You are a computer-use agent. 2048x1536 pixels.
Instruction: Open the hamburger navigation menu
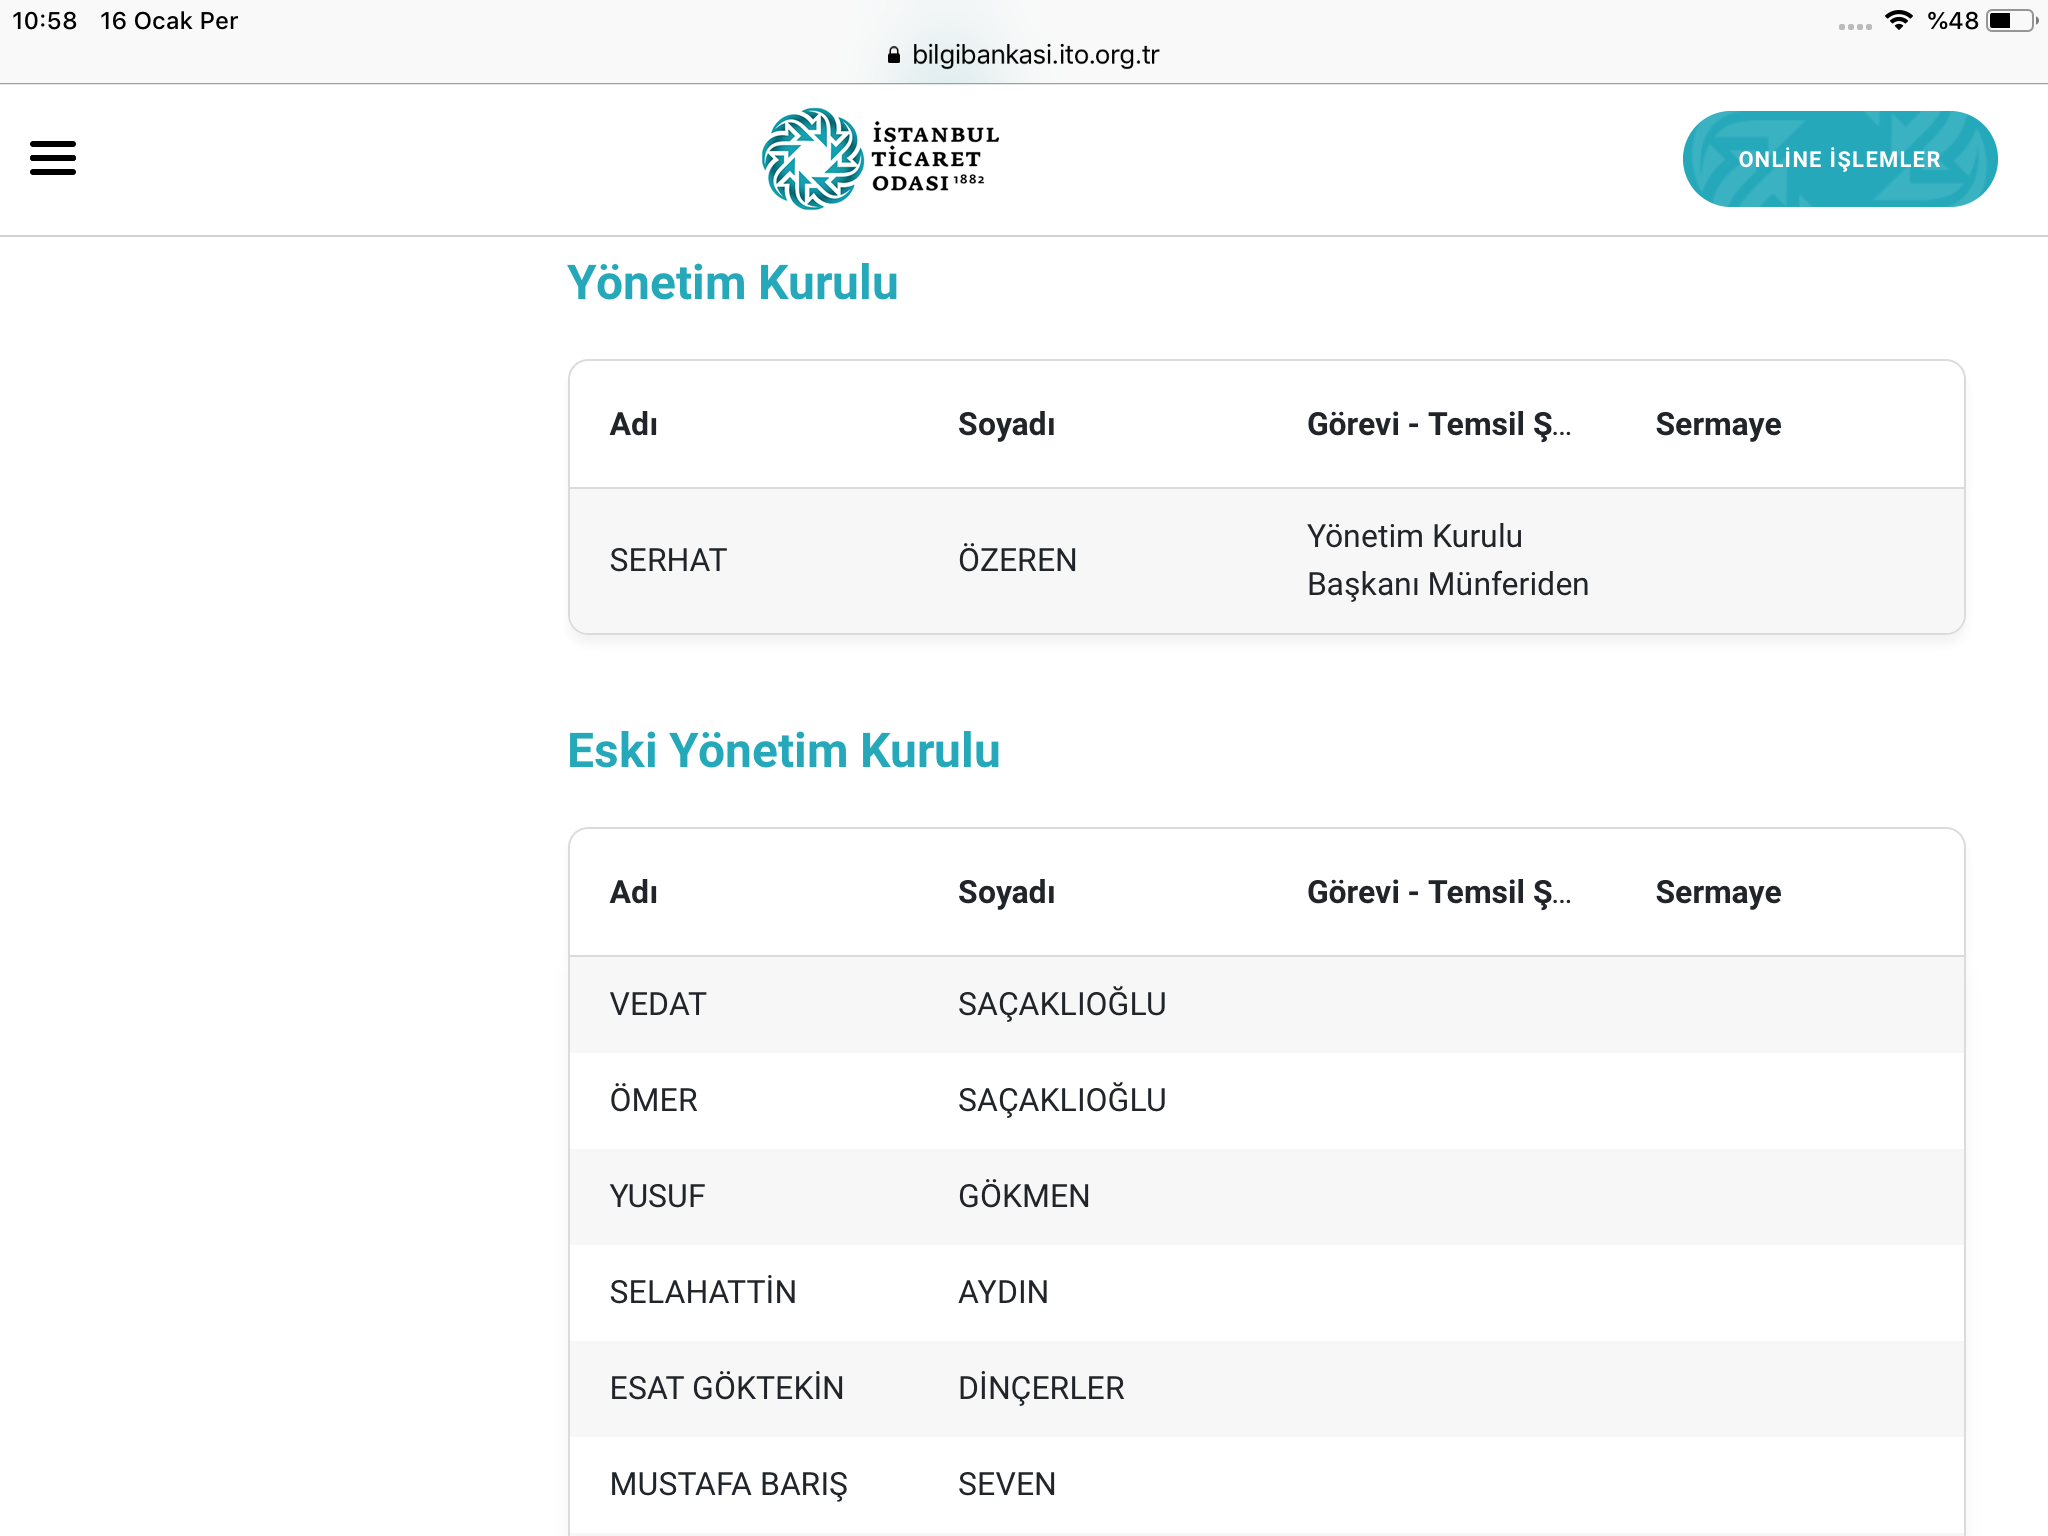click(52, 158)
